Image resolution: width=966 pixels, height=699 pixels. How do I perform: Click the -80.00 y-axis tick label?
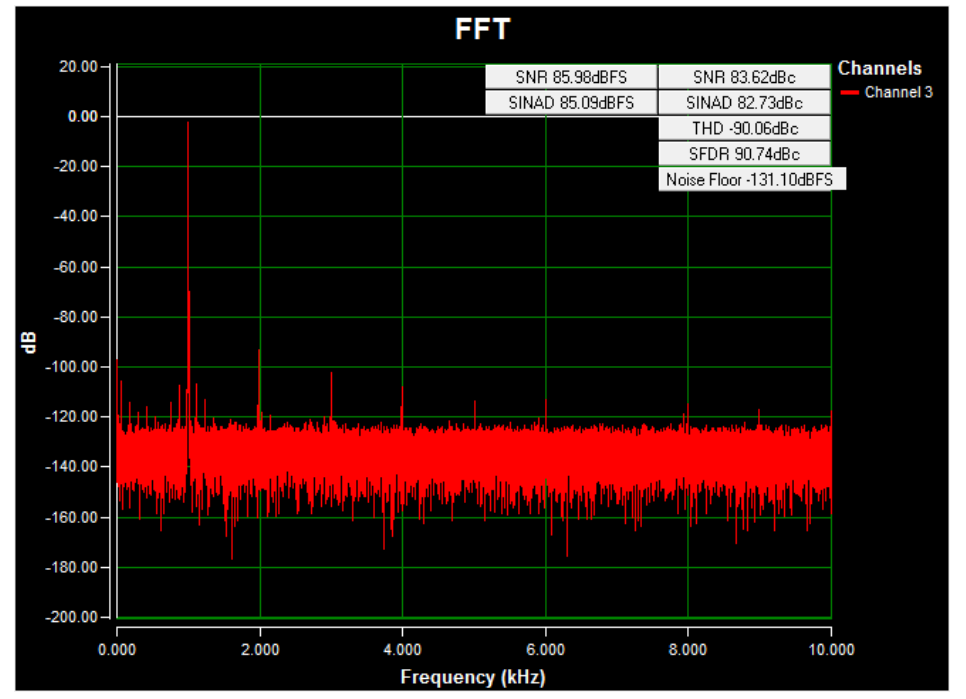coord(76,317)
